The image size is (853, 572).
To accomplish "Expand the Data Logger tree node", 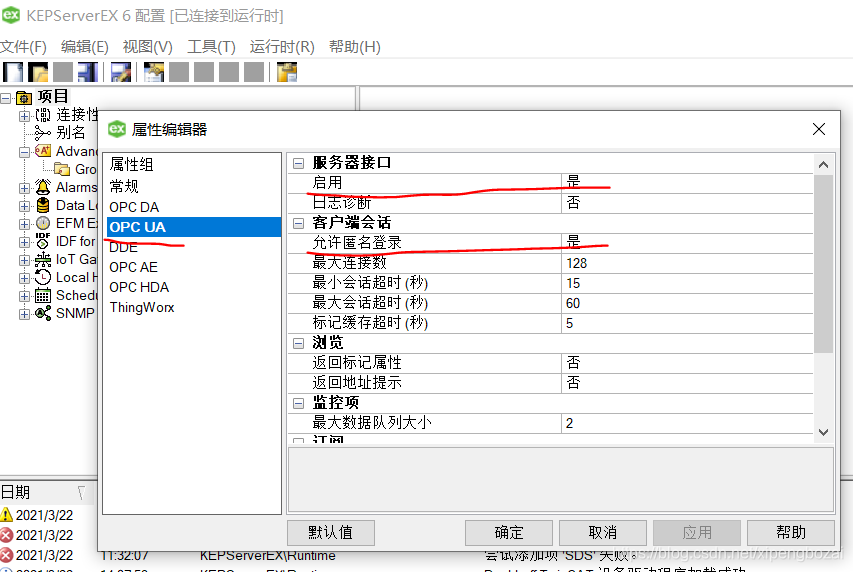I will (x=24, y=206).
